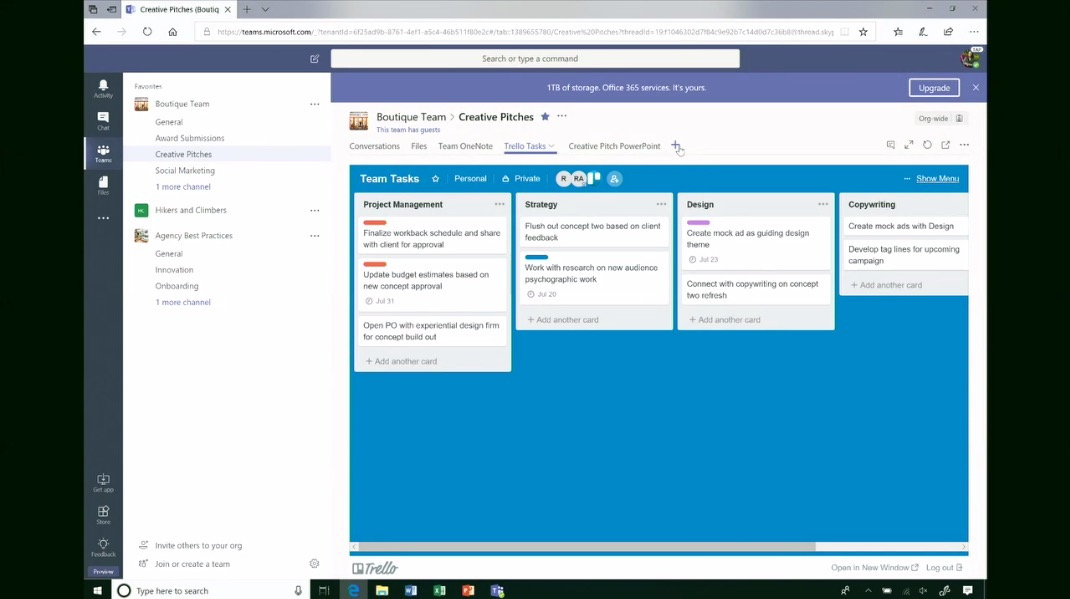This screenshot has width=1070, height=599.
Task: Reload the Trello tab
Action: point(927,145)
